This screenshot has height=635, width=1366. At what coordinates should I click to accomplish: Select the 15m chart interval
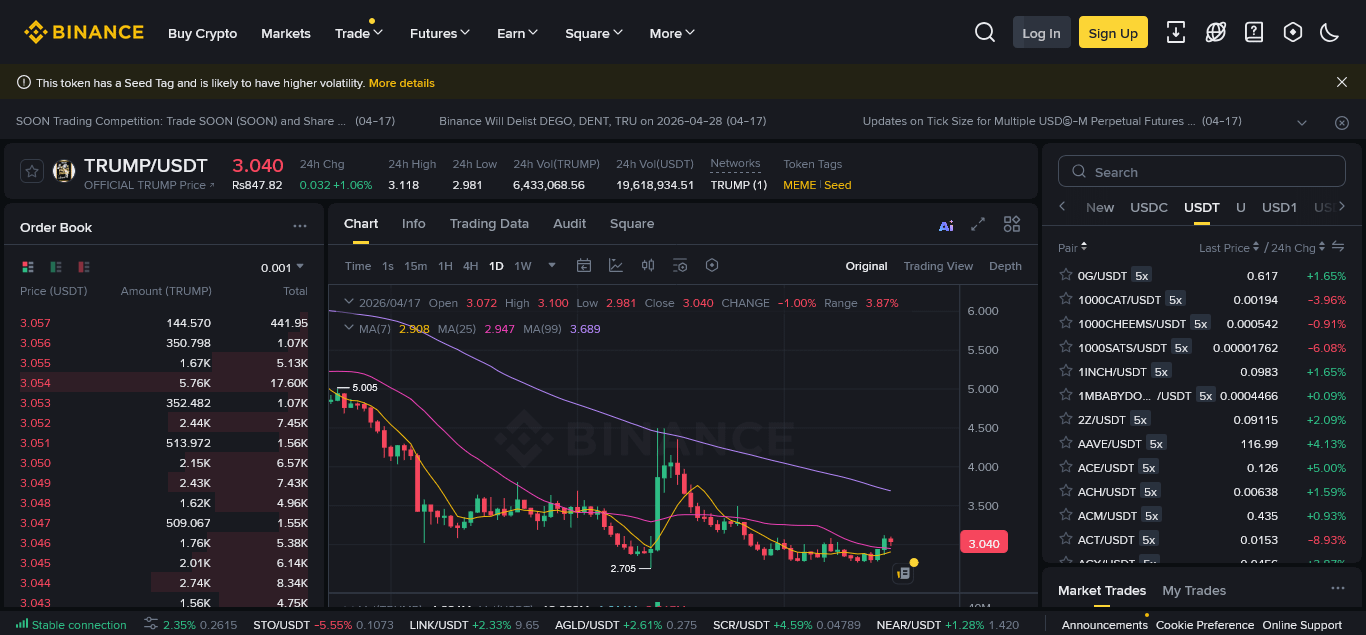(x=415, y=266)
